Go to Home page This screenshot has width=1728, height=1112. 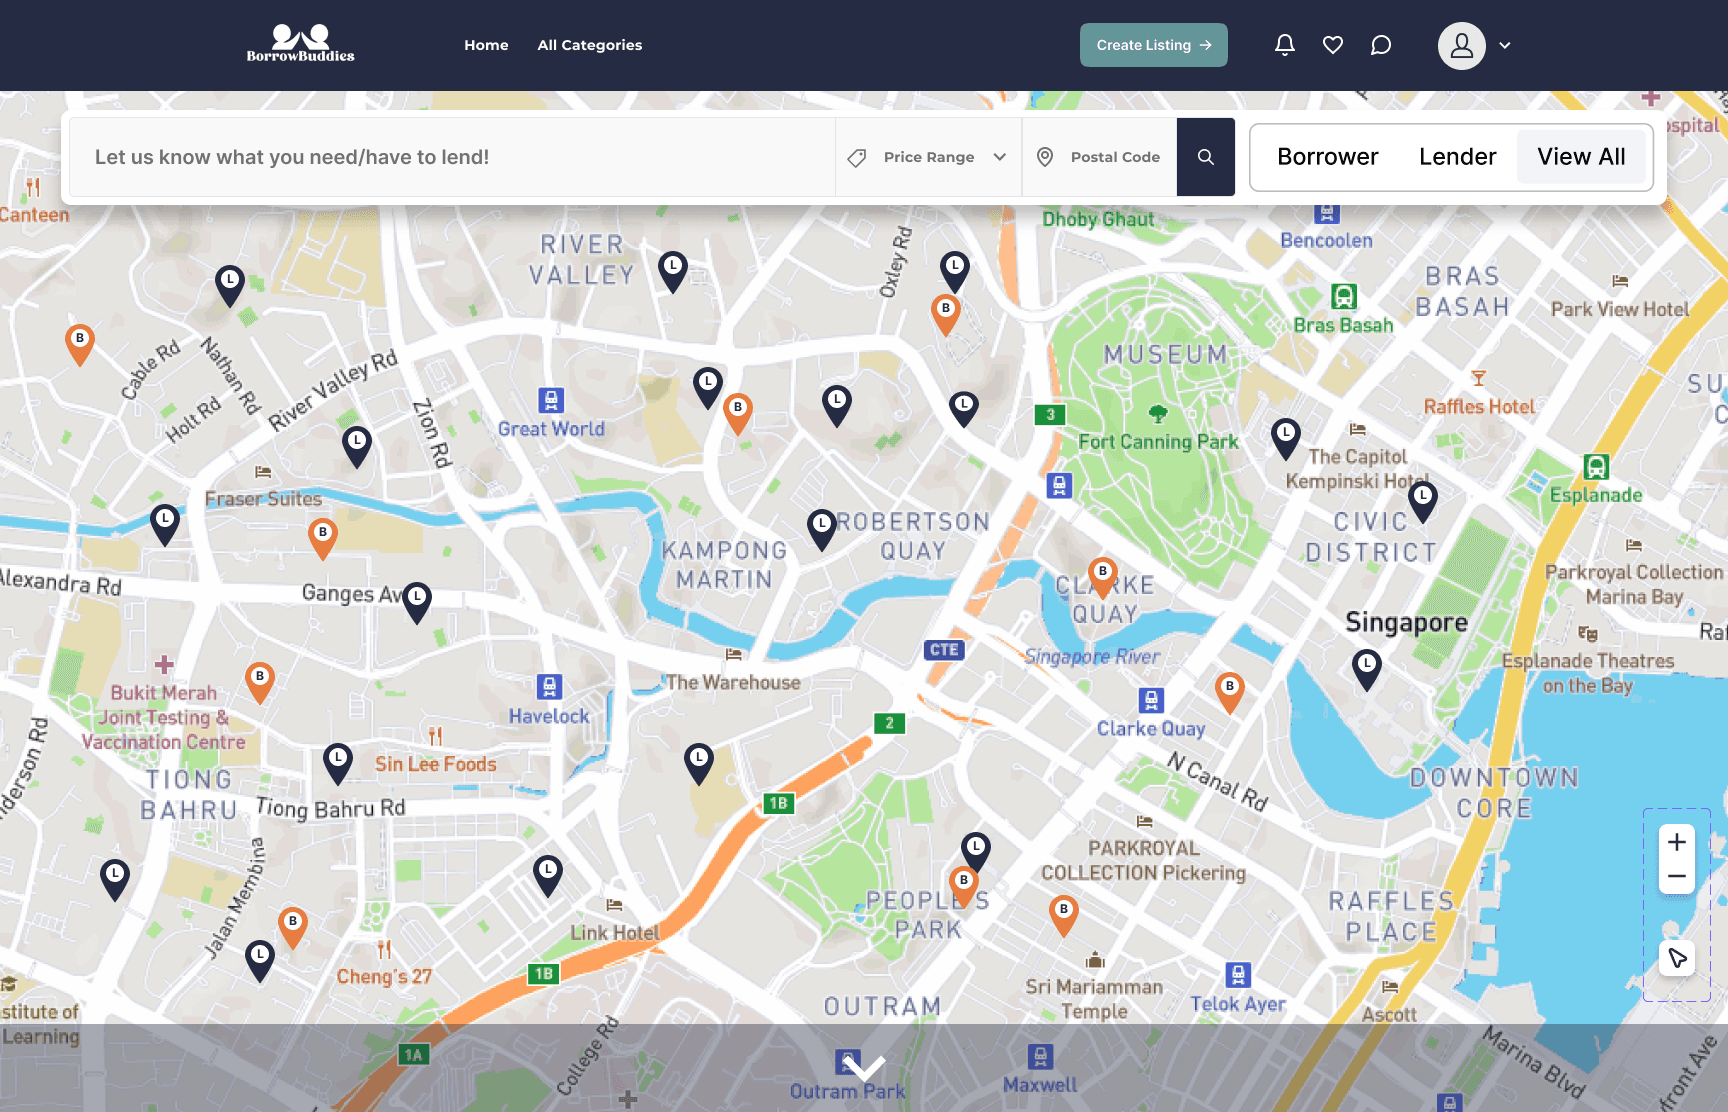[486, 45]
